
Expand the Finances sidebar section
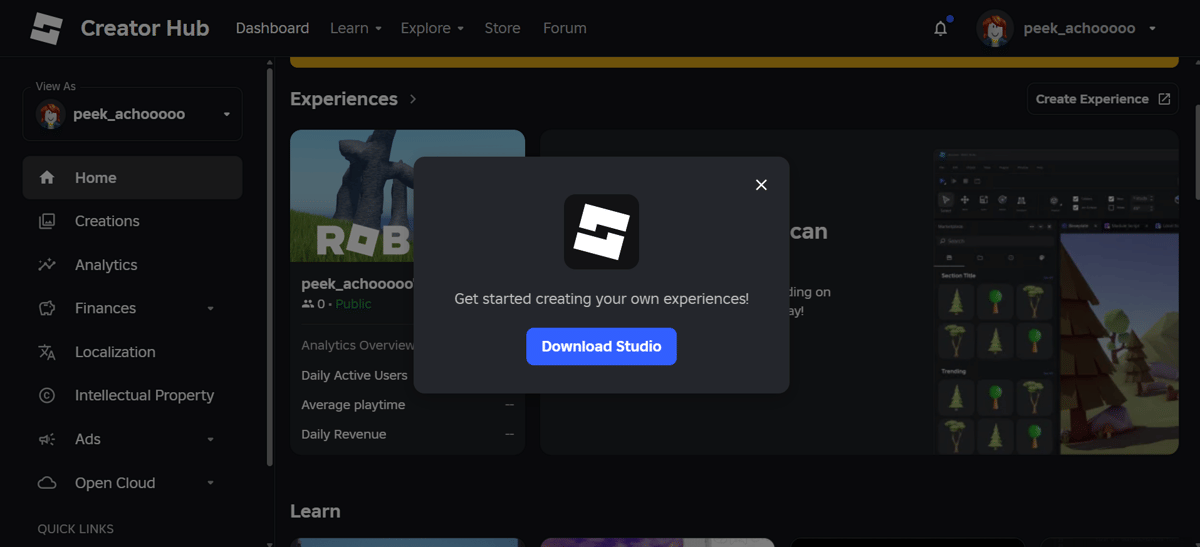(210, 309)
